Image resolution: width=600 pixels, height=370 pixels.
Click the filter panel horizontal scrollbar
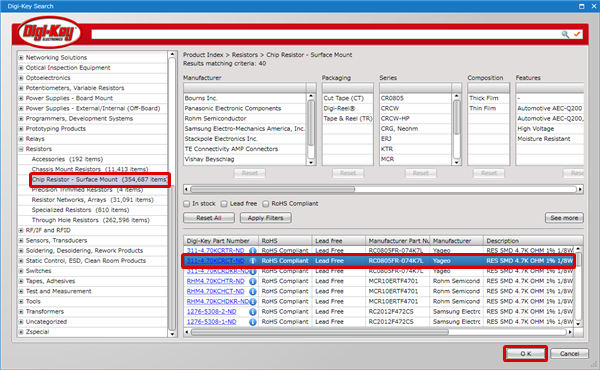tap(383, 189)
